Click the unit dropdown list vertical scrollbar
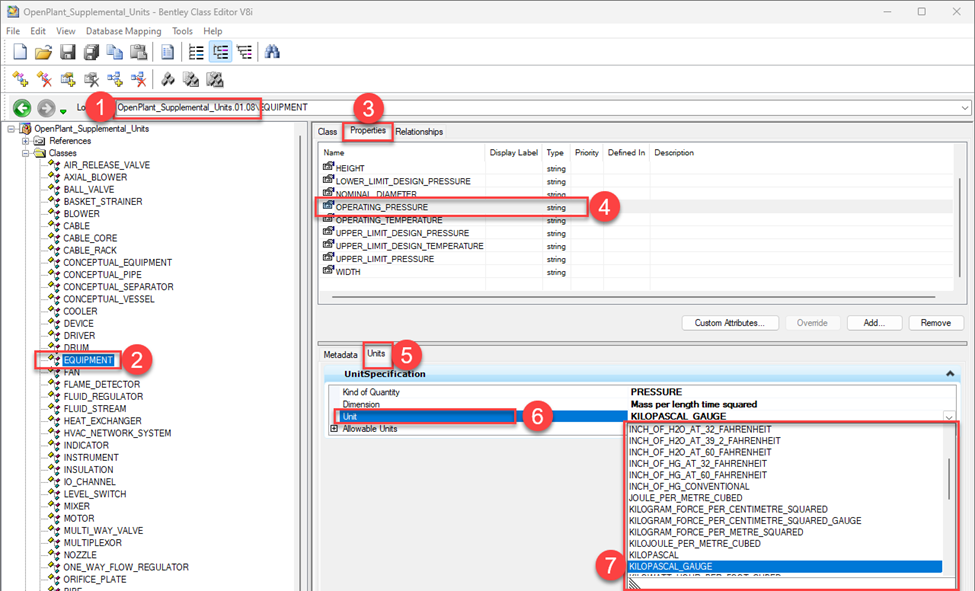 click(x=949, y=479)
